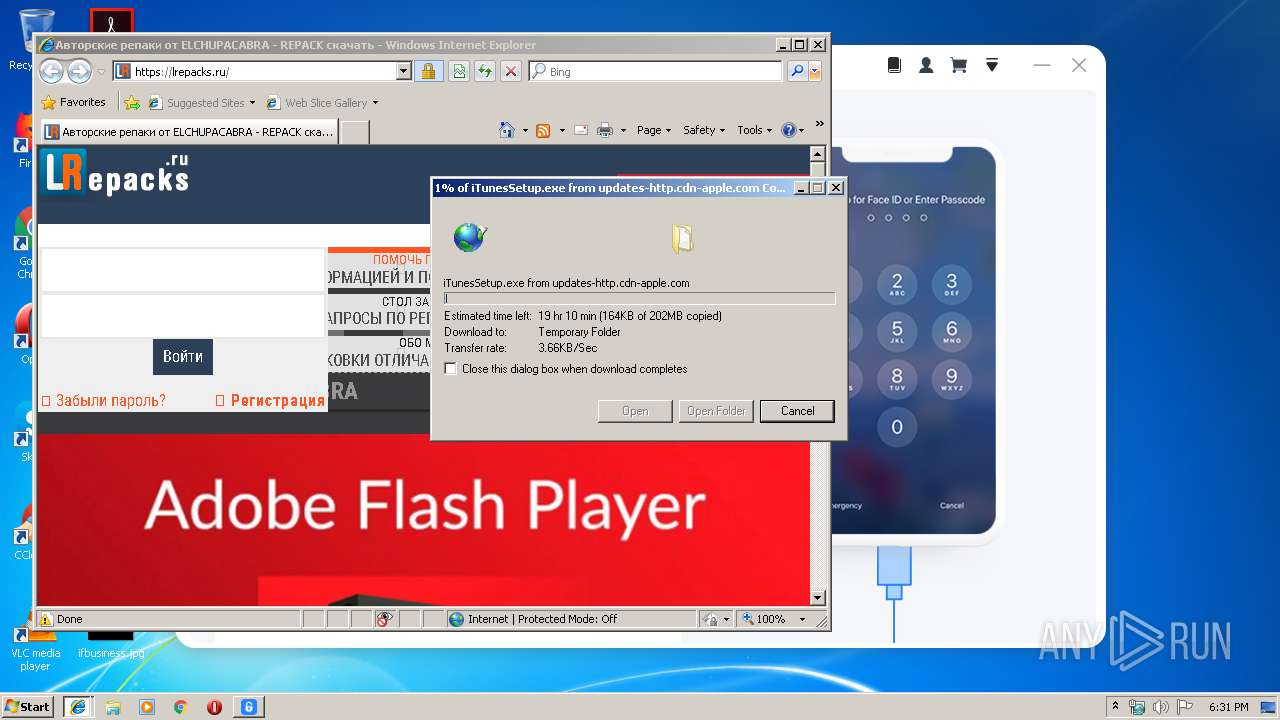Click the https://lrepacks.ru/ address field
The width and height of the screenshot is (1280, 720).
coord(263,71)
